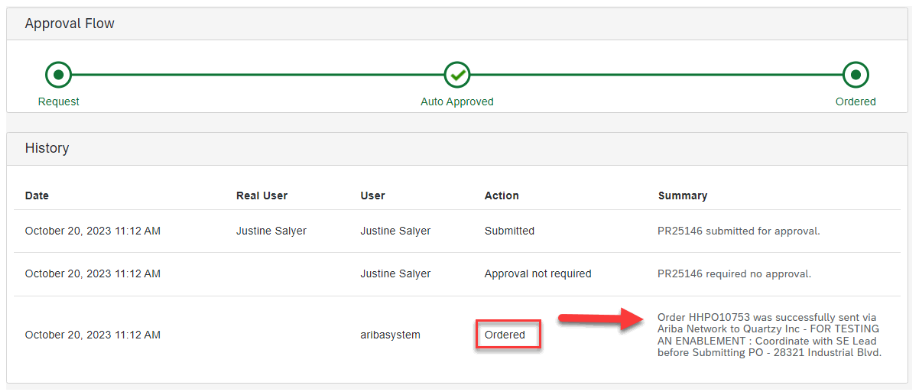Open Order HHPO10753 summary text
Image resolution: width=912 pixels, height=392 pixels.
(770, 335)
